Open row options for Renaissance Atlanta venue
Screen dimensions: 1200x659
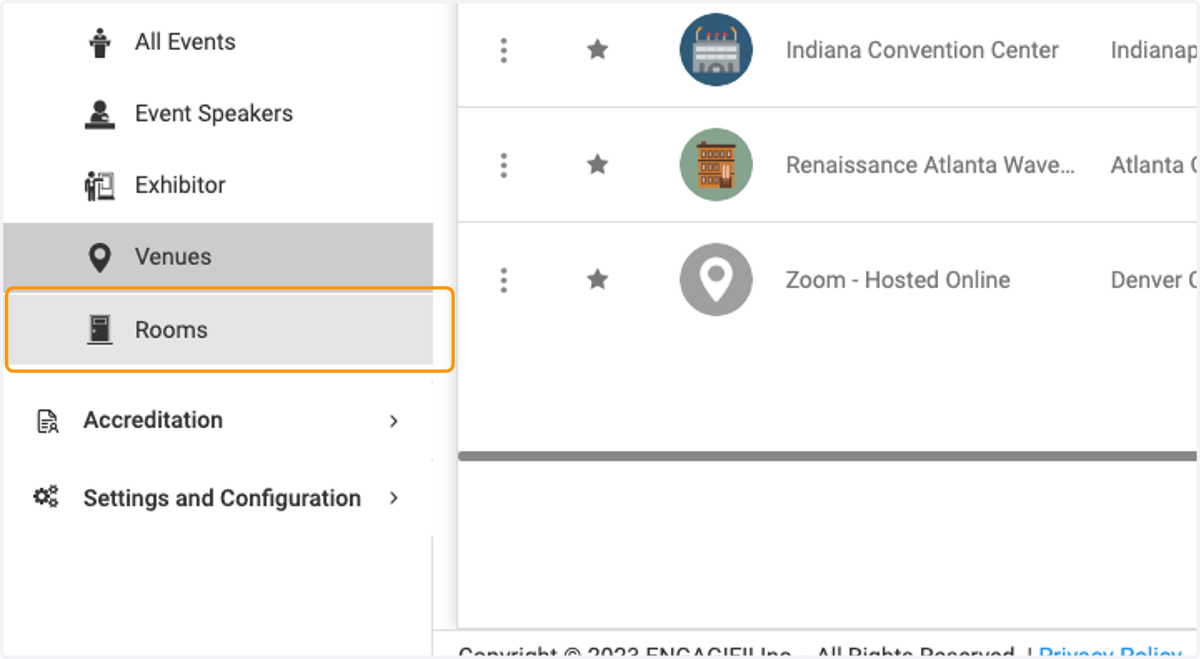coord(504,165)
